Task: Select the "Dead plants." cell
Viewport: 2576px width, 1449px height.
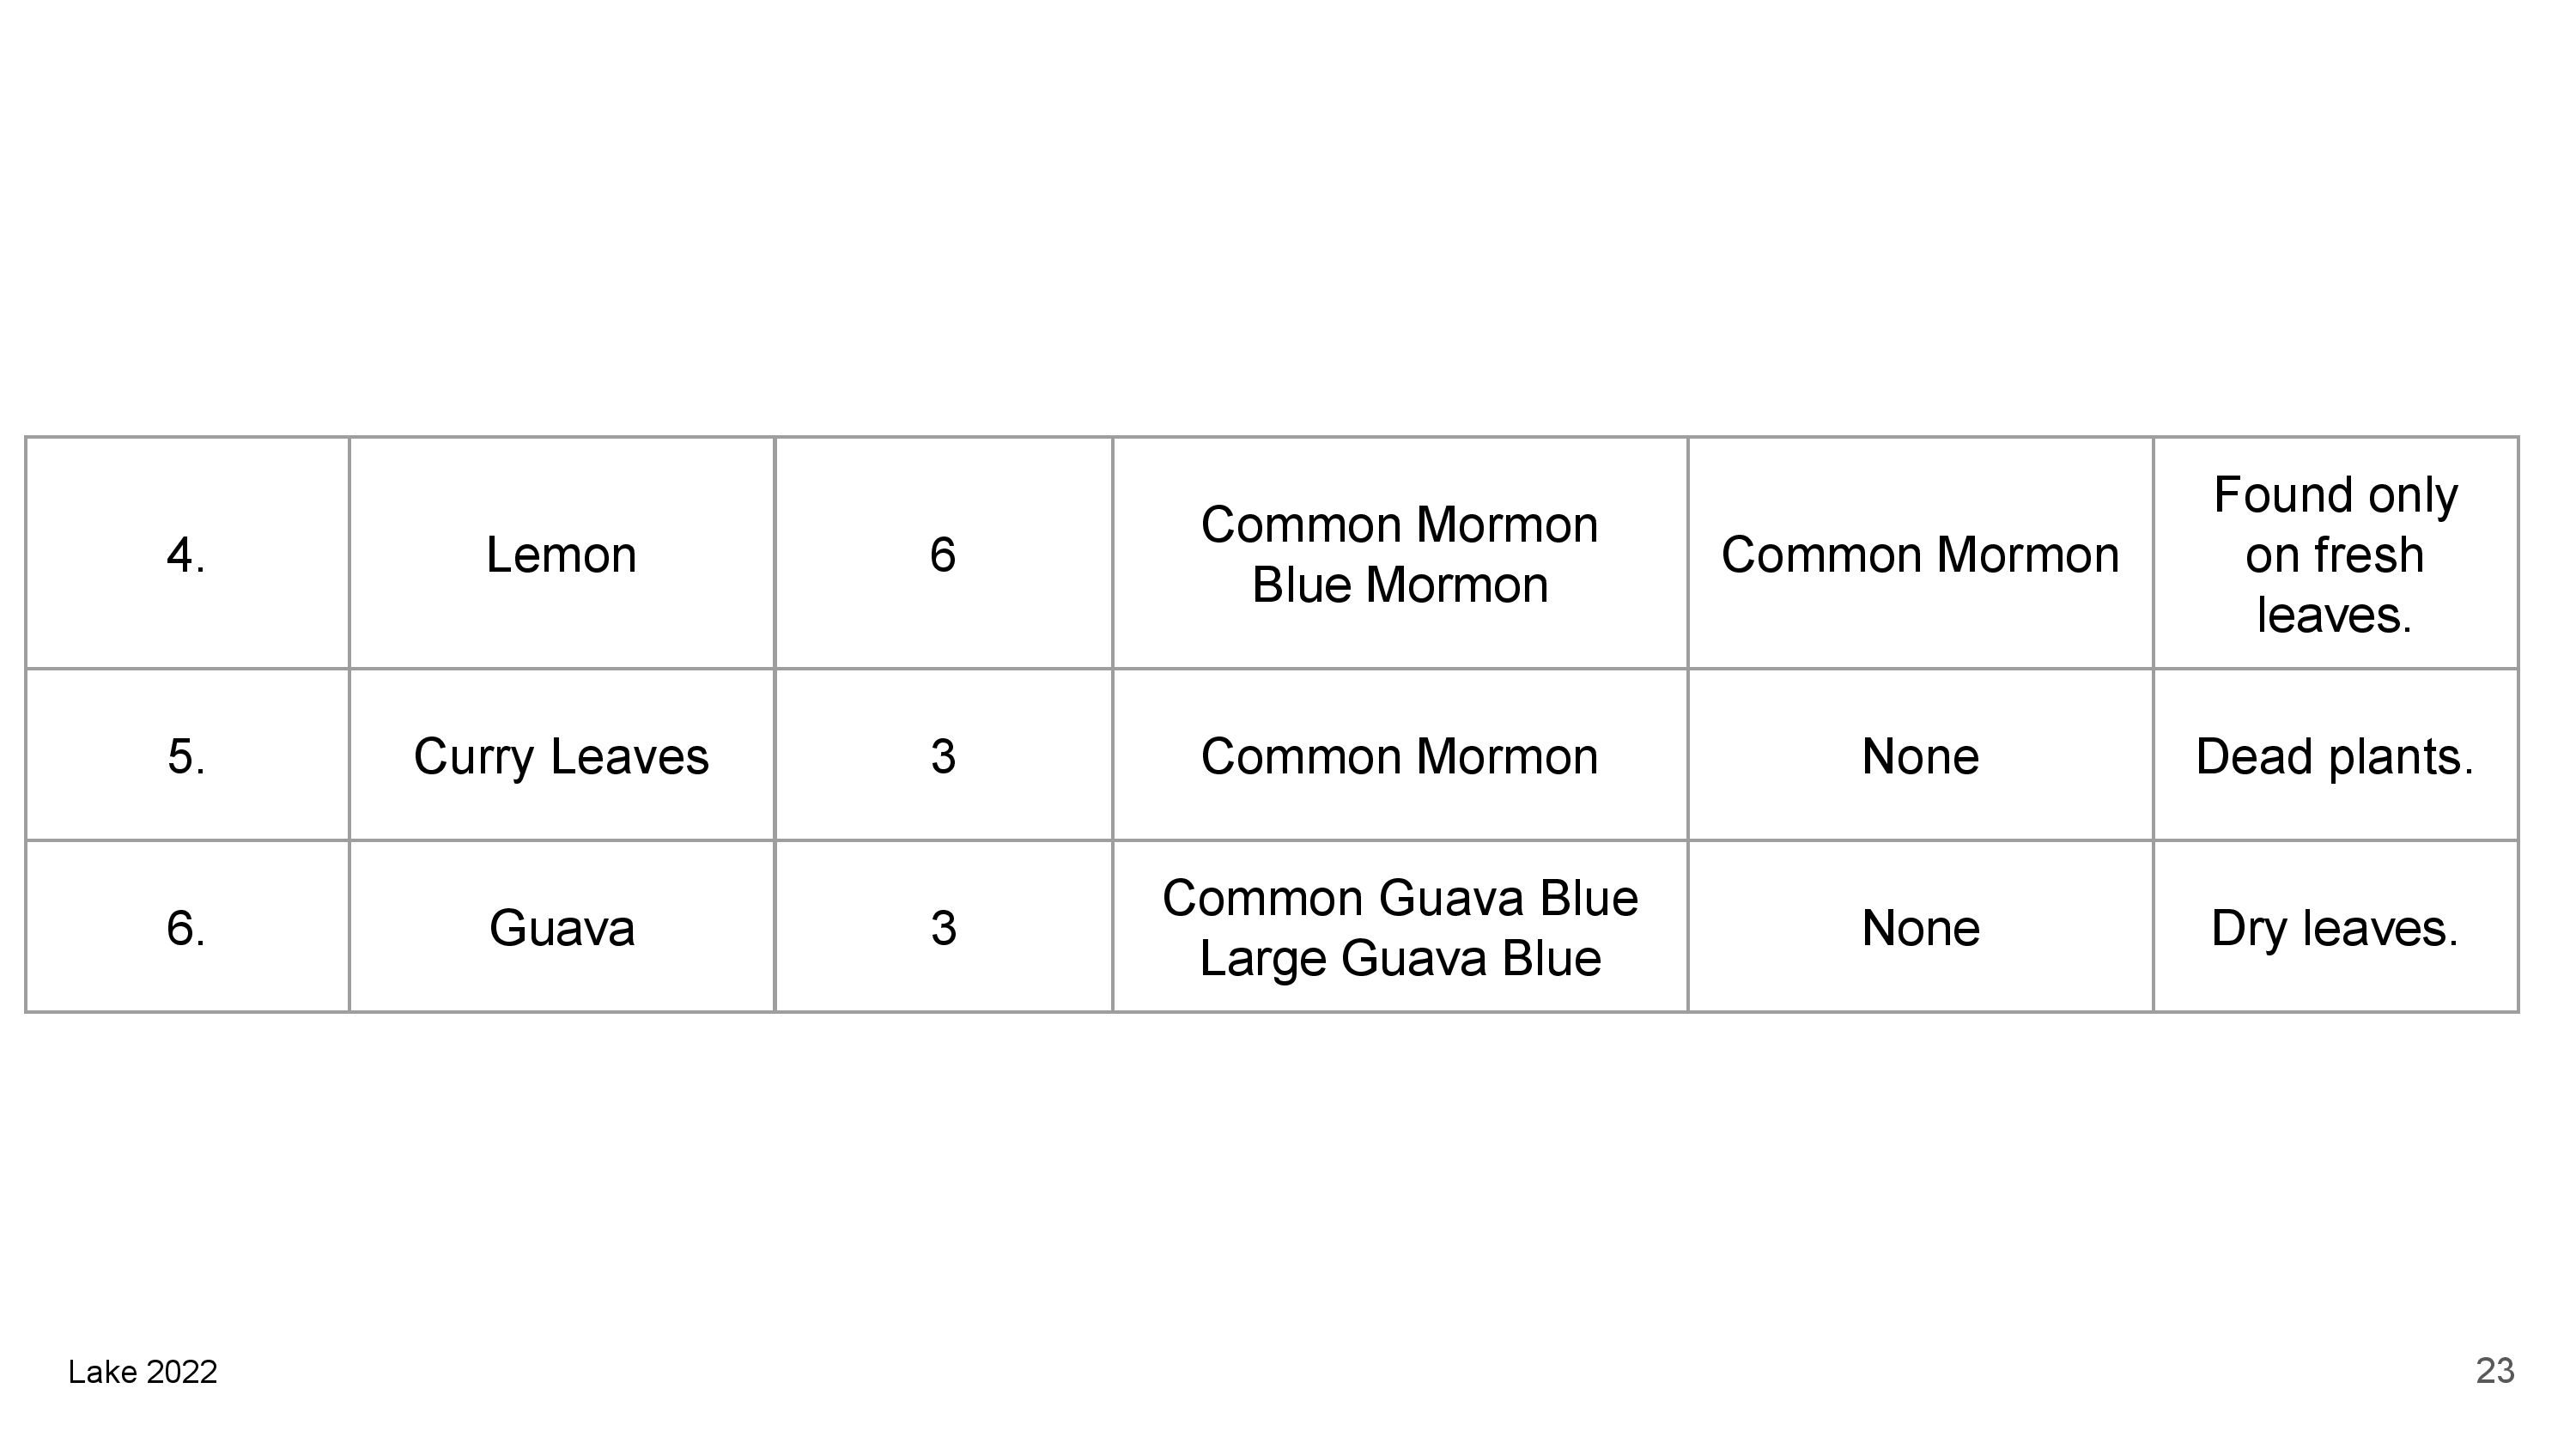Action: pyautogui.click(x=2334, y=757)
